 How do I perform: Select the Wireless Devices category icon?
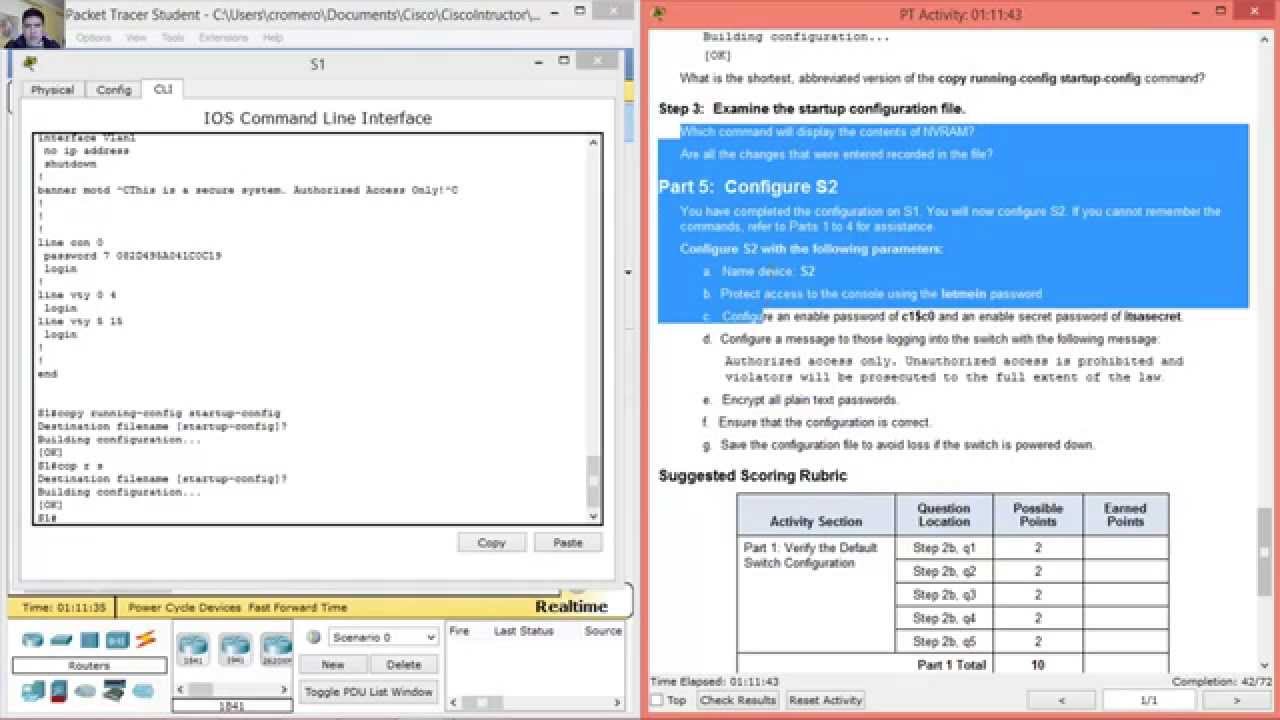point(118,640)
